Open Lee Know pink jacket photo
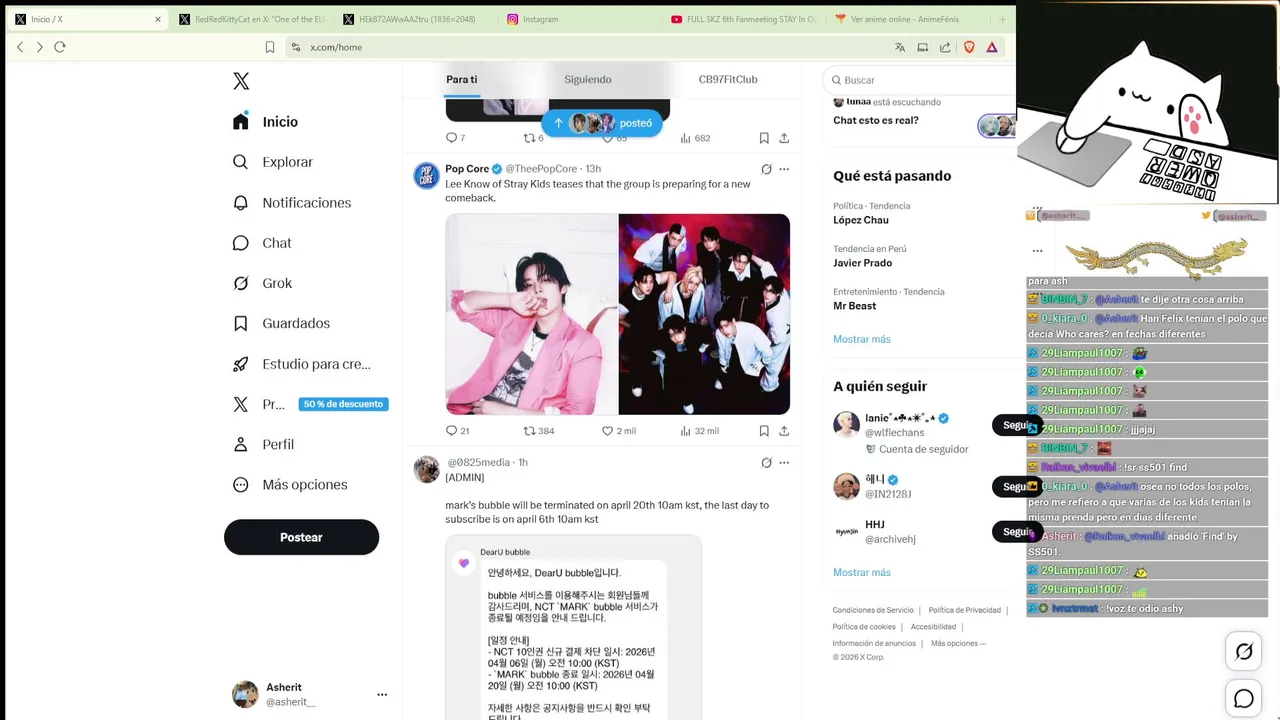Viewport: 1280px width, 720px height. click(531, 314)
